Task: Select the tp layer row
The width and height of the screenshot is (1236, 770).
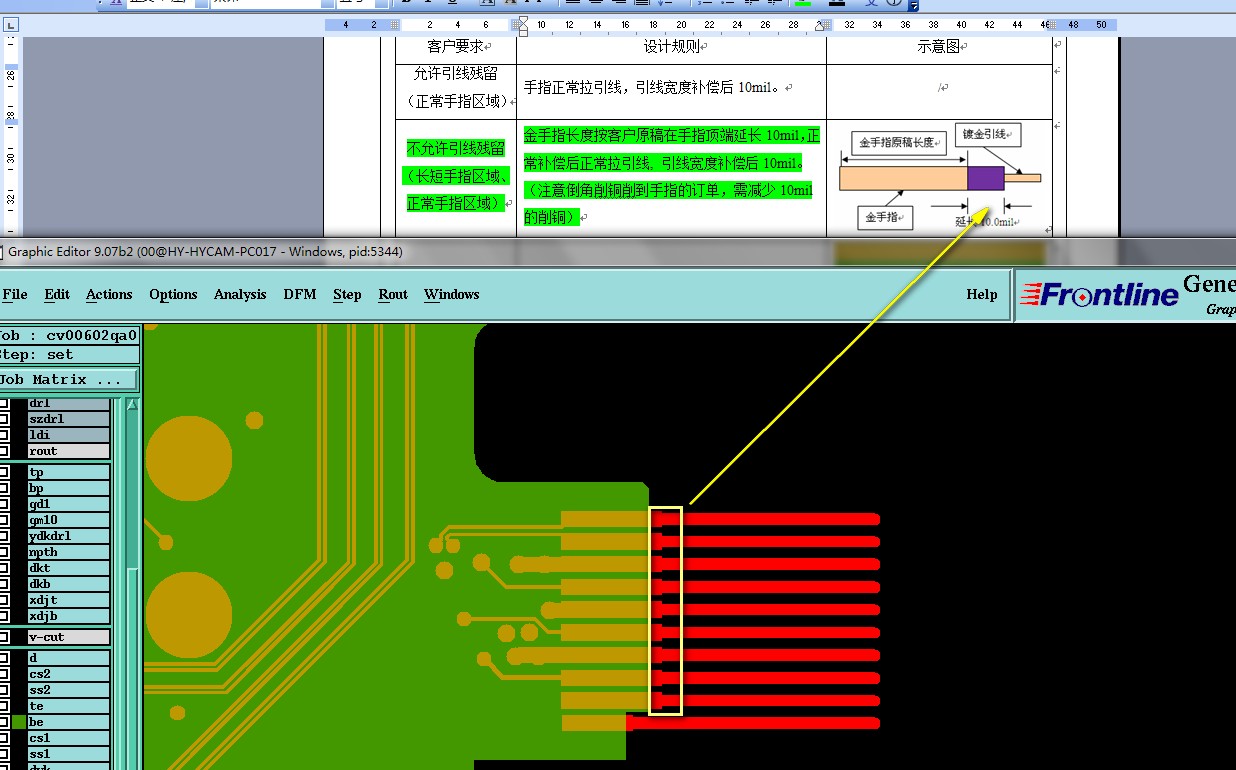Action: point(69,472)
